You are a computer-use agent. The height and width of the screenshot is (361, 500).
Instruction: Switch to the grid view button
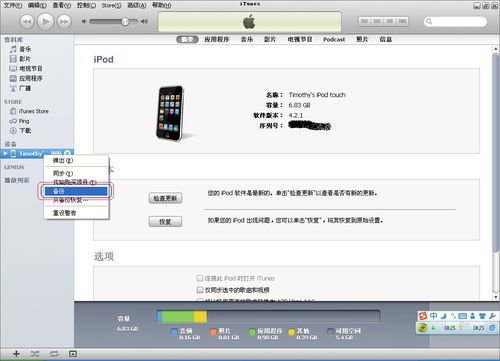389,21
